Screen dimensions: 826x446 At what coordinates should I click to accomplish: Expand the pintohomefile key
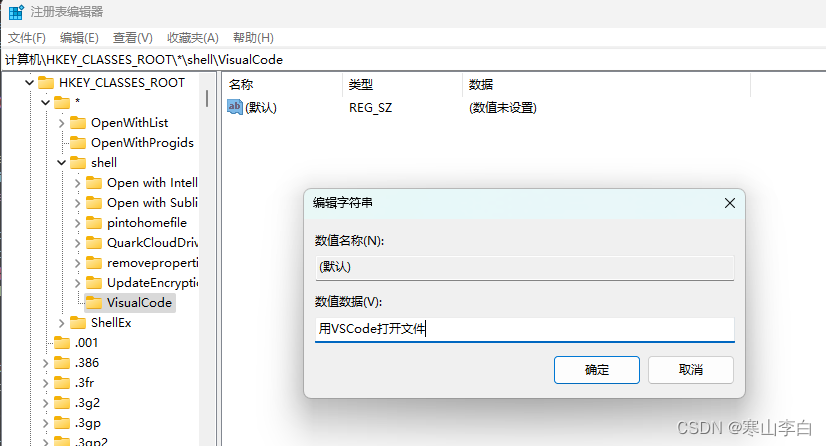click(x=77, y=223)
